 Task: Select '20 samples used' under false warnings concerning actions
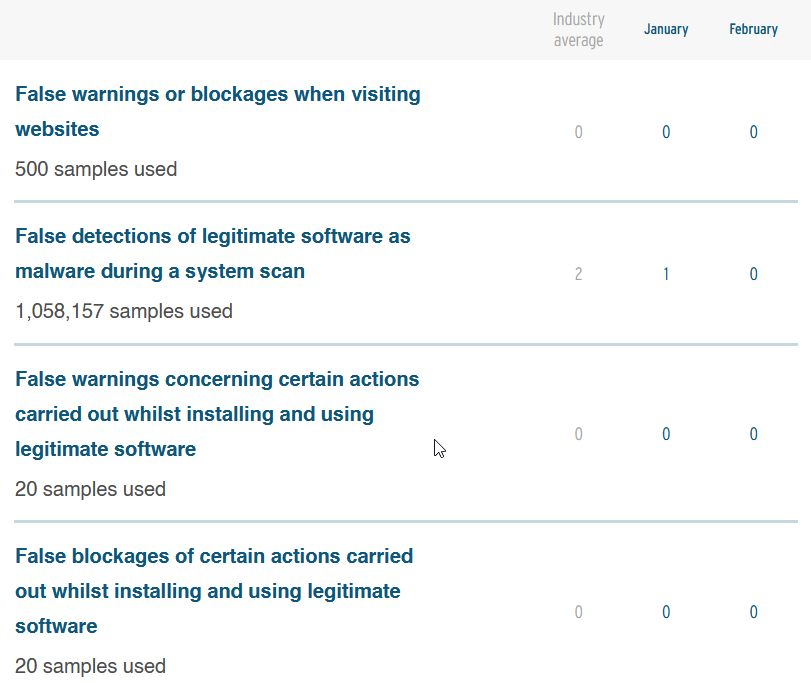point(91,489)
